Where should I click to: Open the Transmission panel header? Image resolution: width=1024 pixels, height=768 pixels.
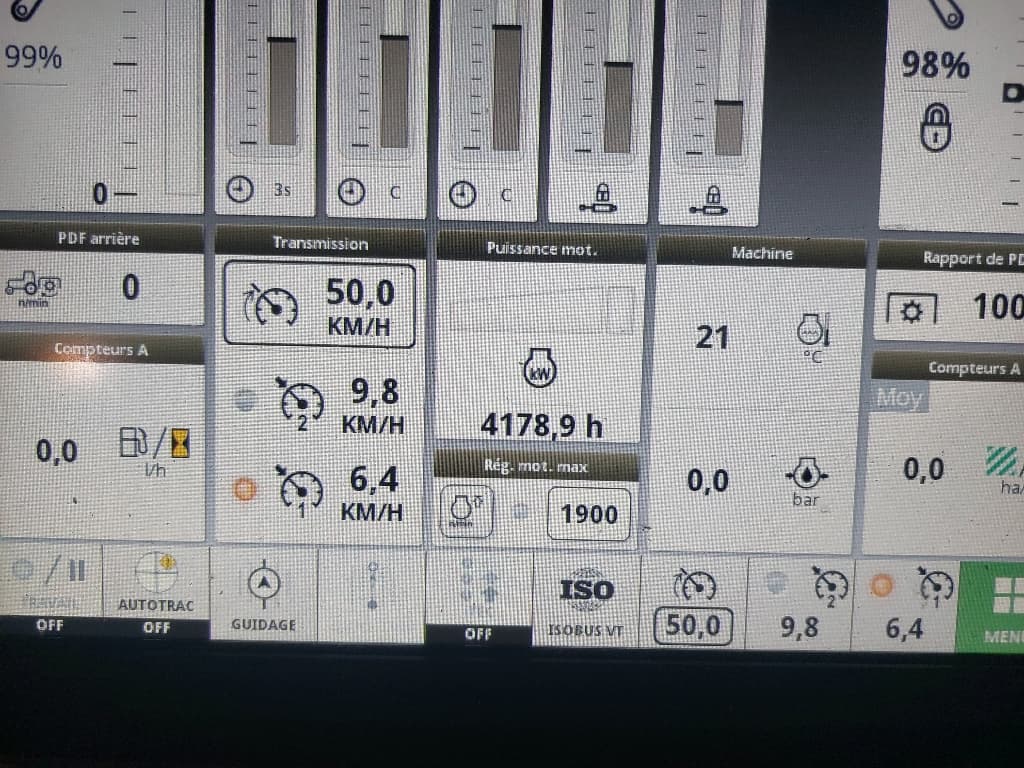320,242
